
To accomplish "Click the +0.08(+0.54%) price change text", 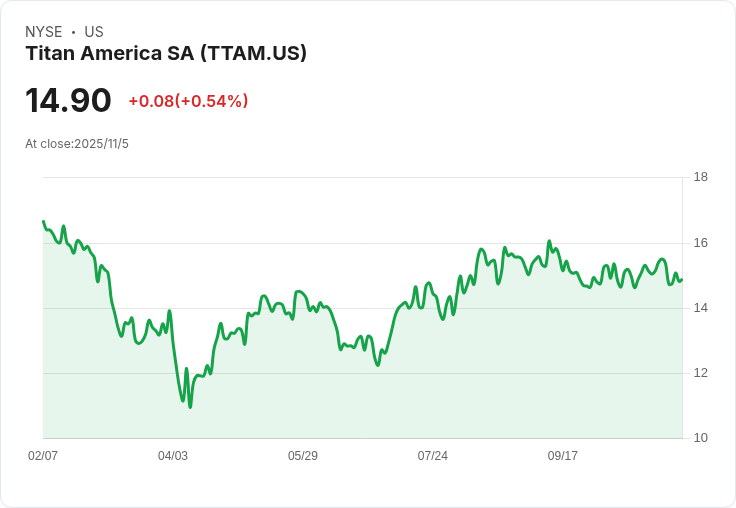I will (x=188, y=101).
